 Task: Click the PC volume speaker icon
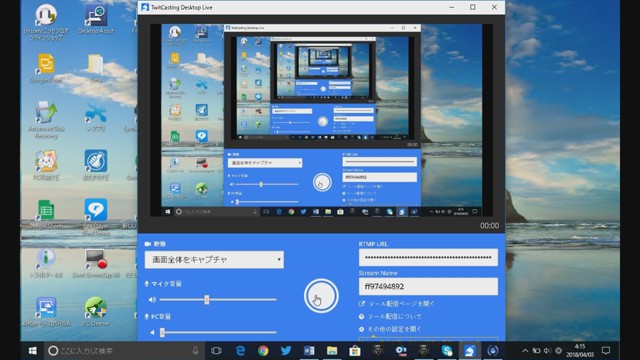coord(152,333)
